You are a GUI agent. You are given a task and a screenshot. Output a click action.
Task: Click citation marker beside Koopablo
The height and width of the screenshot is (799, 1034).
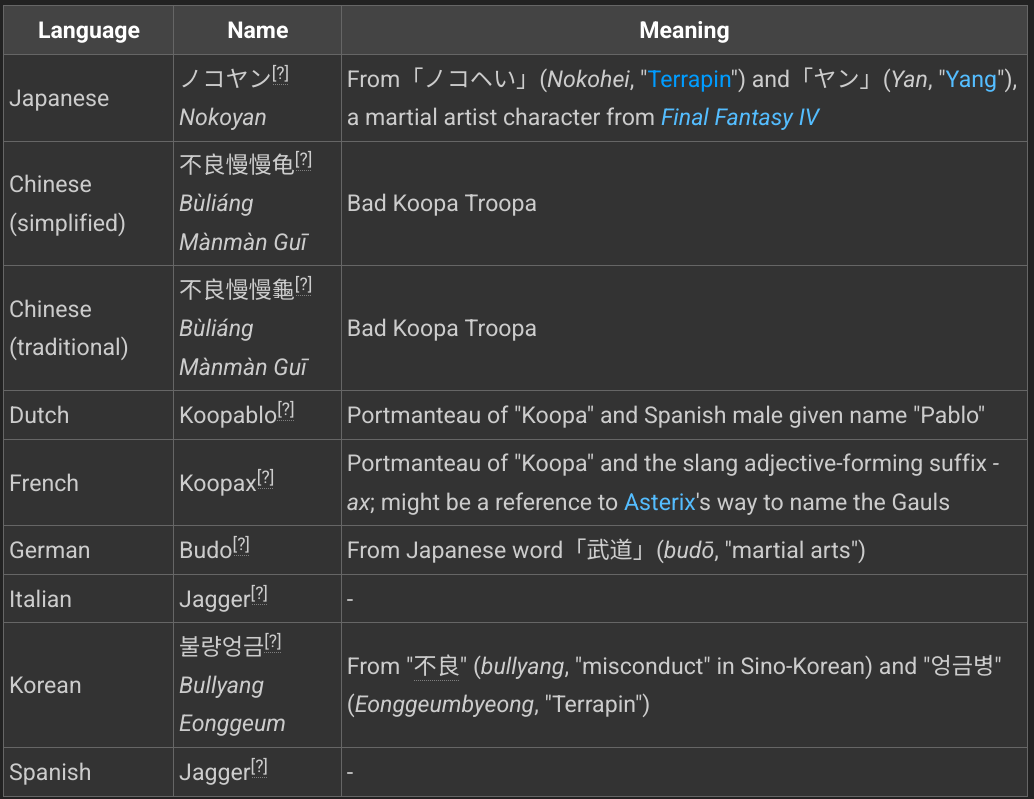286,411
